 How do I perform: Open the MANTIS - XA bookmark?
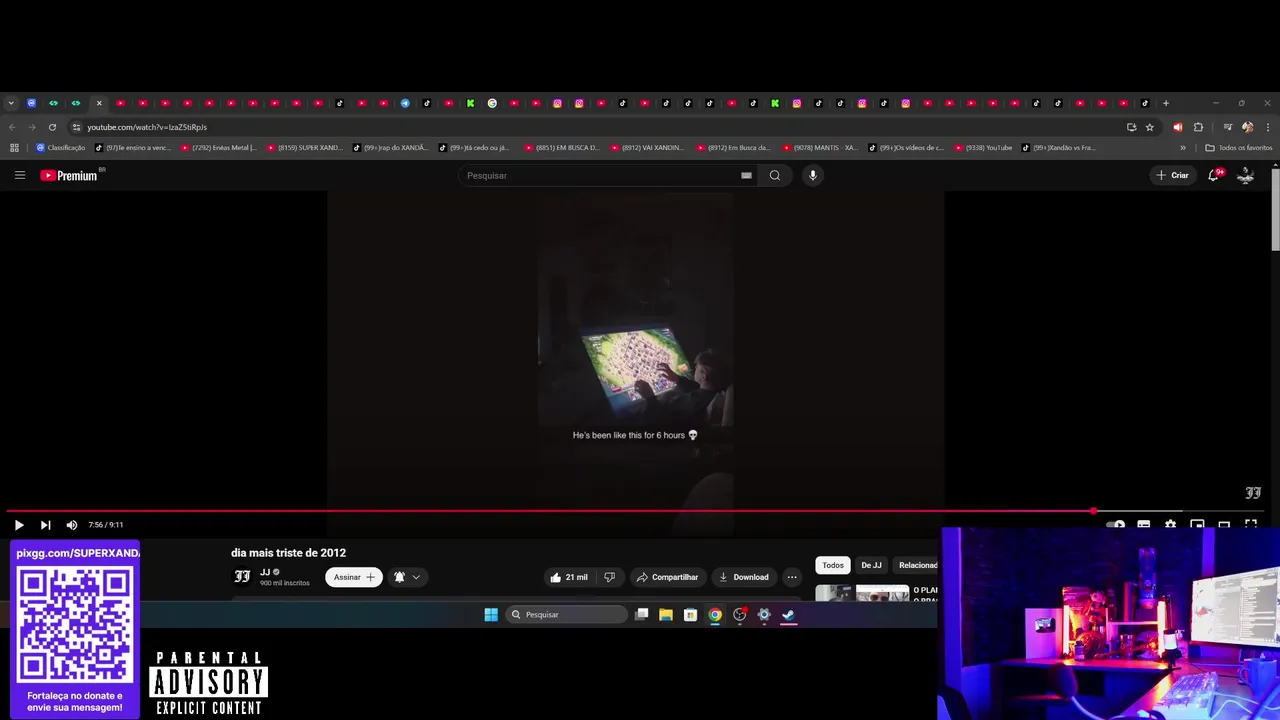820,148
